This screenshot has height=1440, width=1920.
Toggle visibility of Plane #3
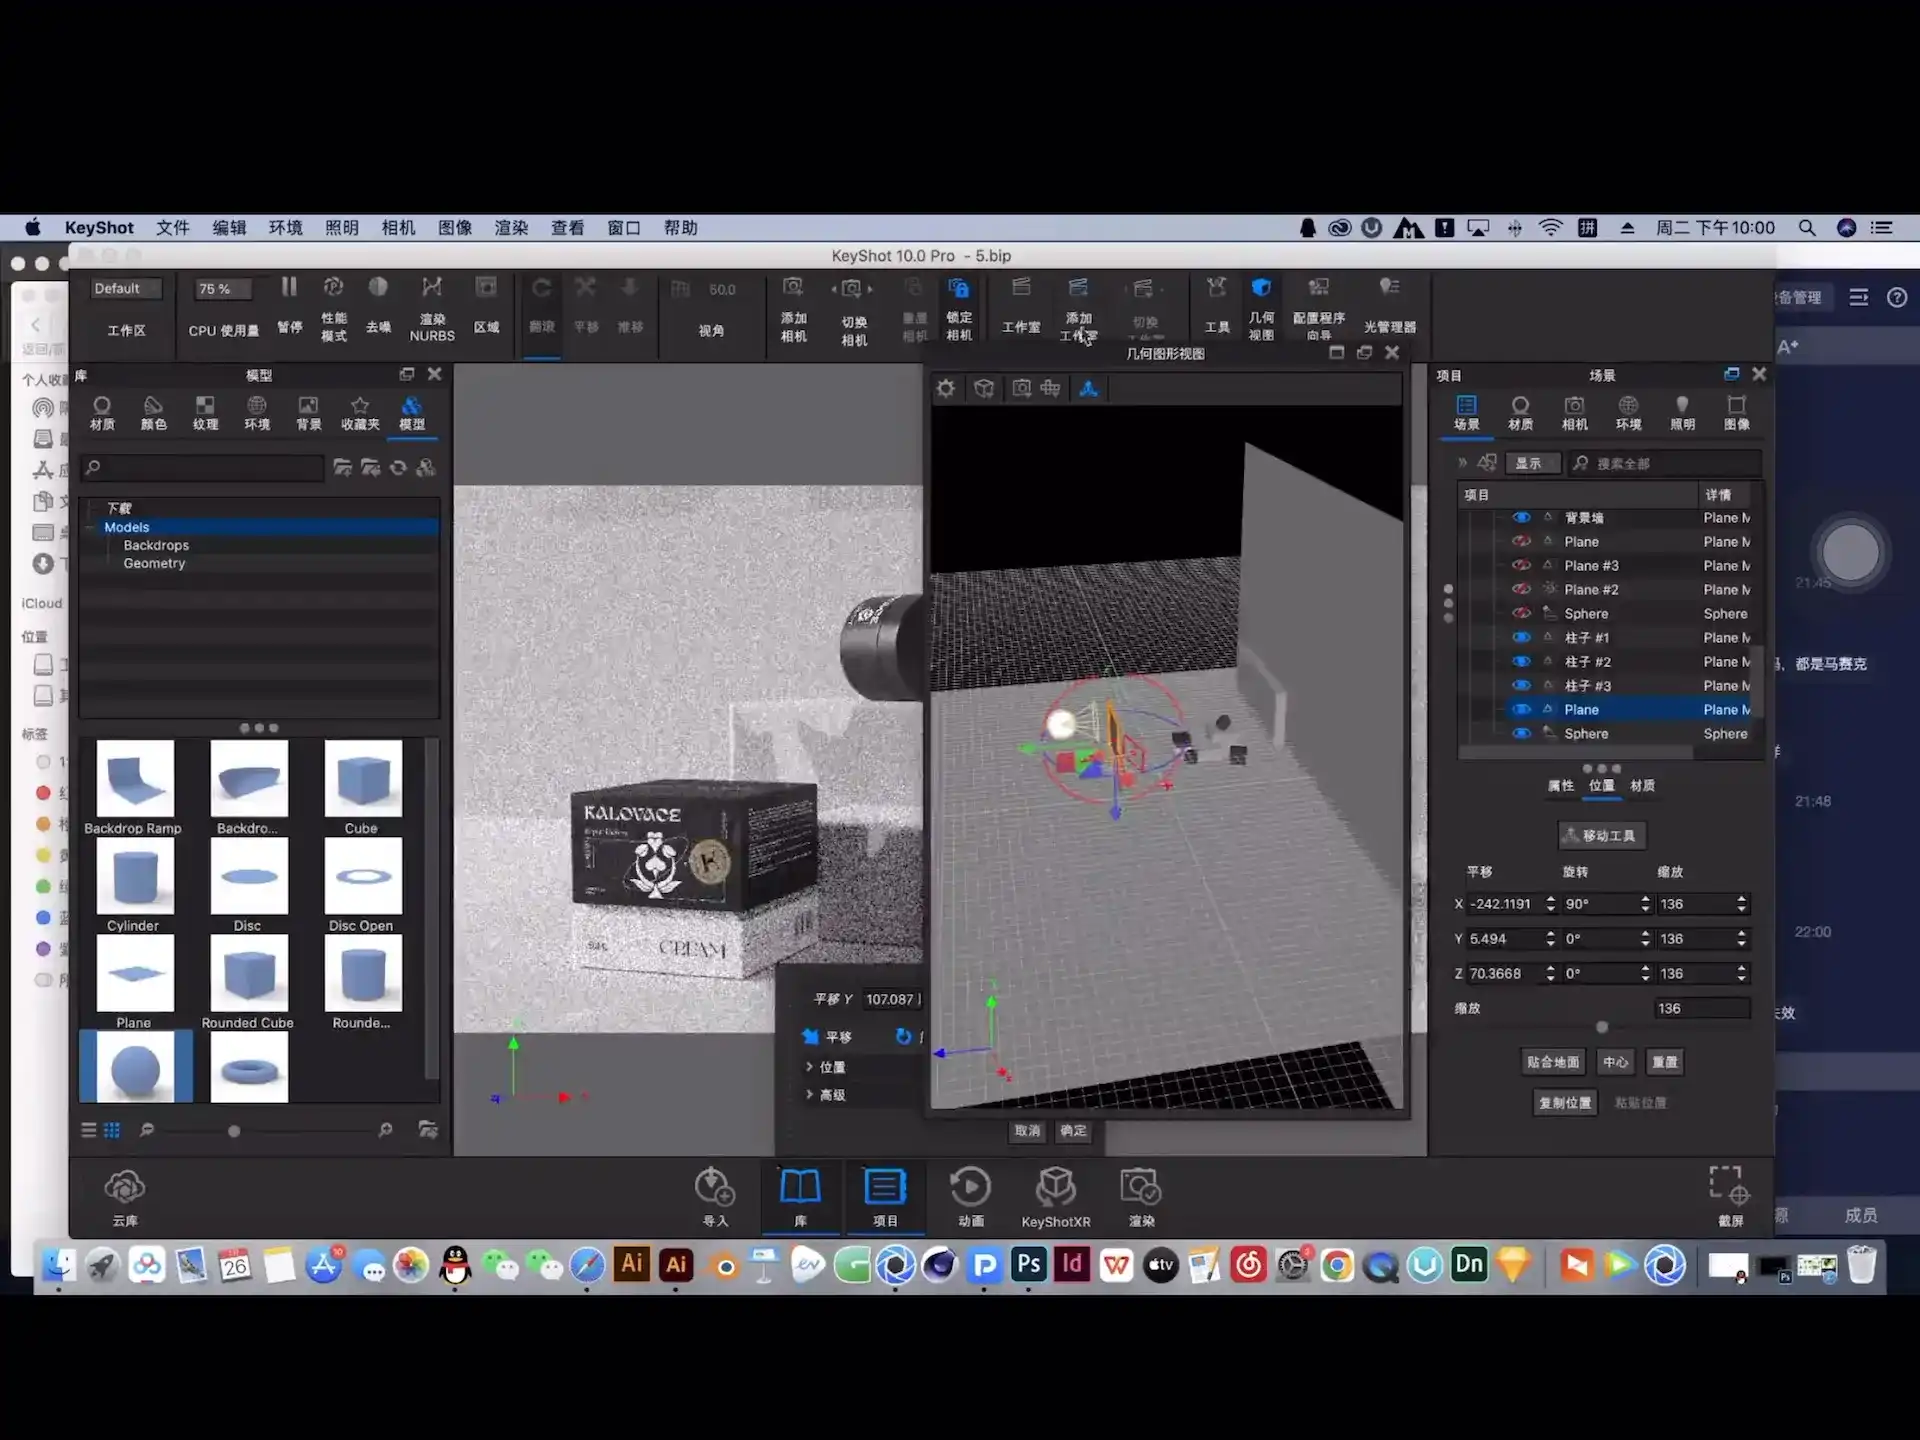click(x=1521, y=565)
